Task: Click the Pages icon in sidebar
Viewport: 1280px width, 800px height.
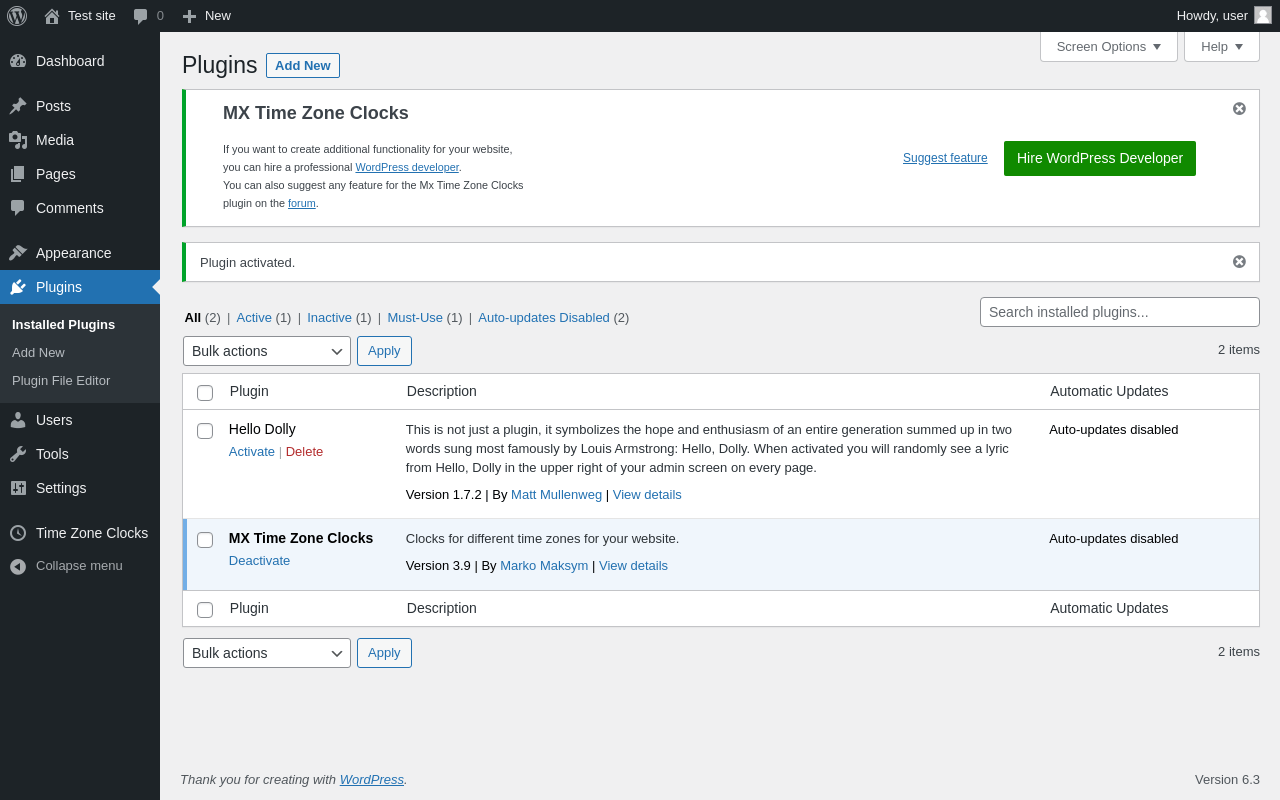Action: 18,174
